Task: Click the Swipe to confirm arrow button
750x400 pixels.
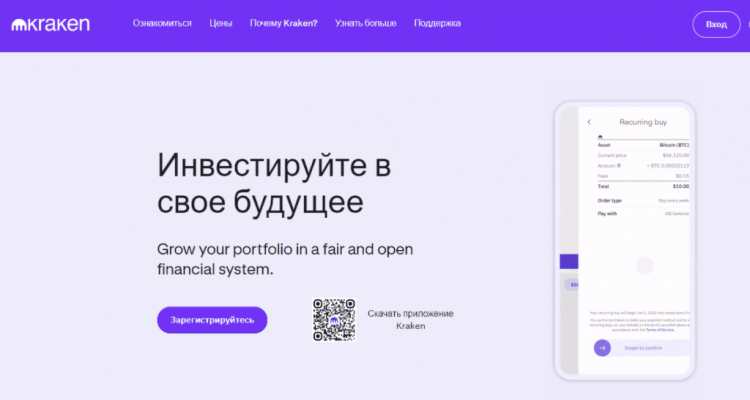Action: tap(602, 348)
